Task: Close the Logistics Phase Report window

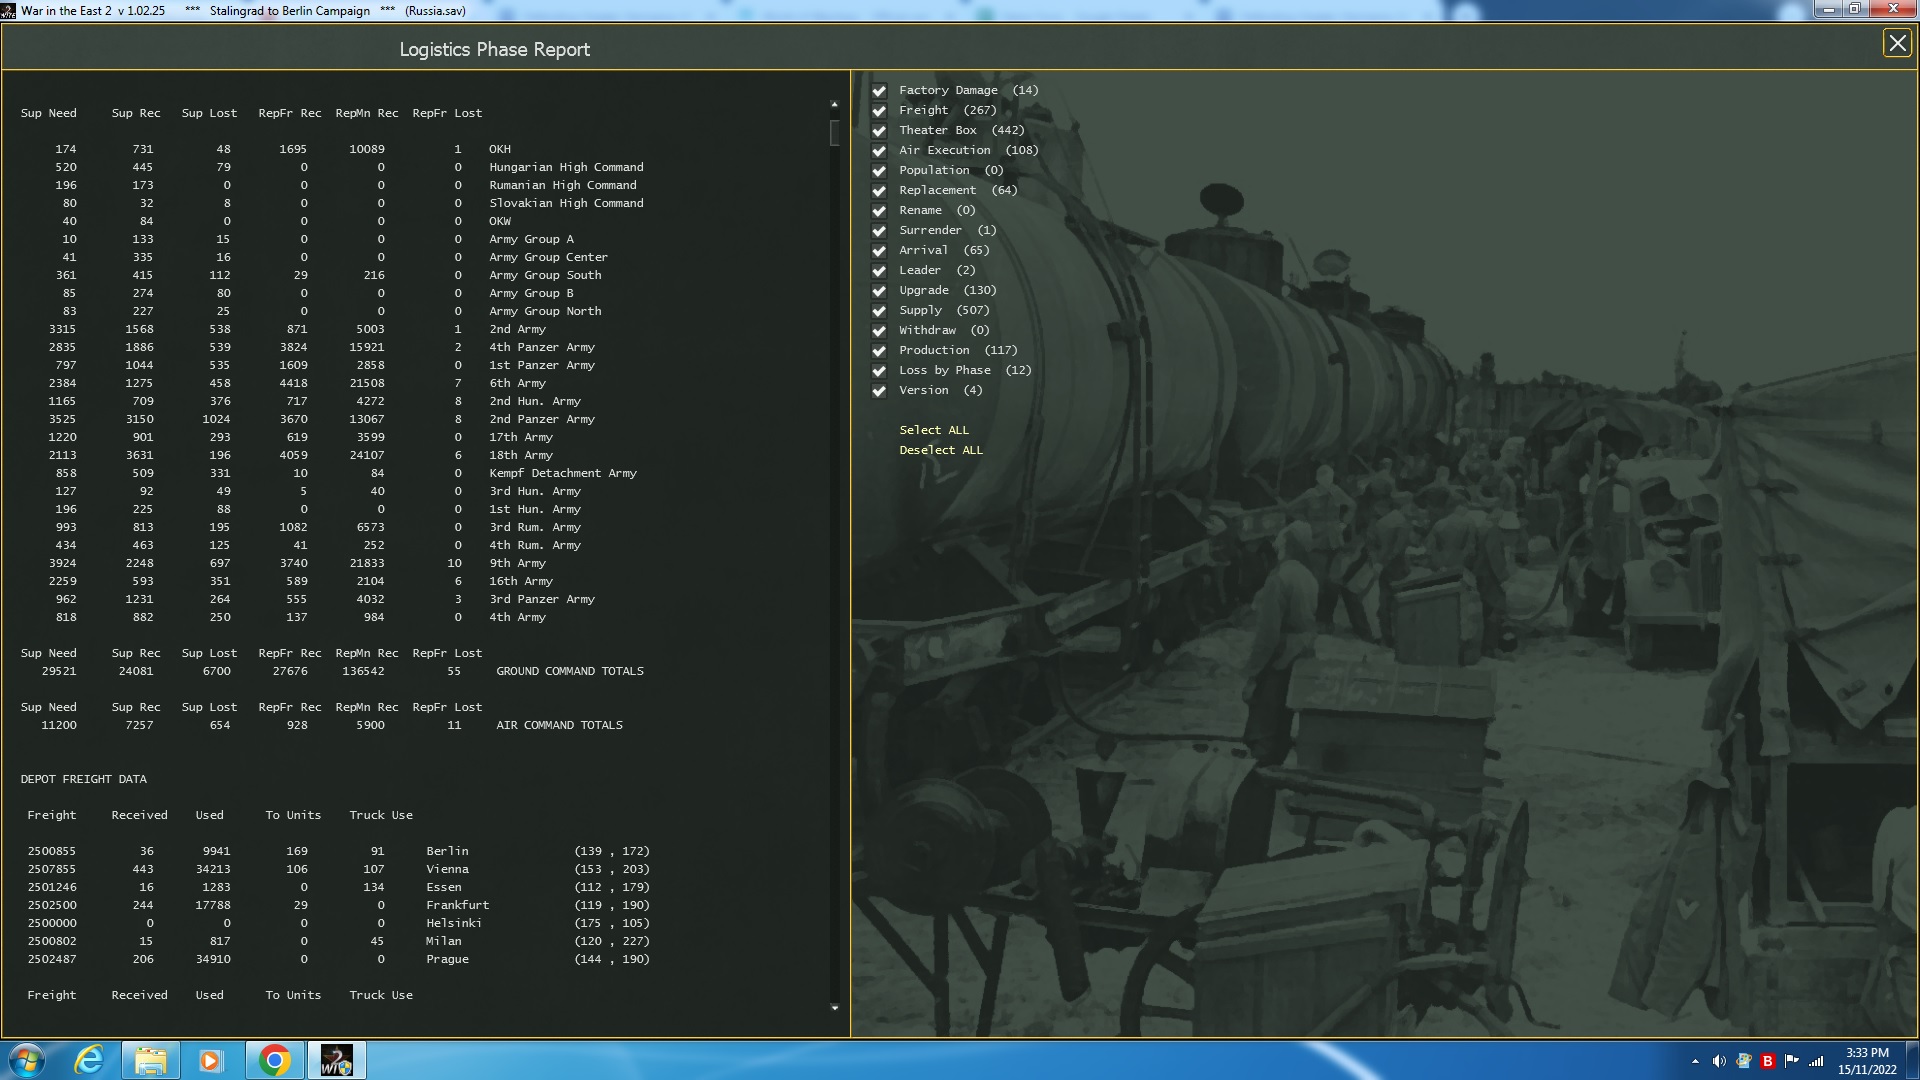Action: click(x=1897, y=43)
